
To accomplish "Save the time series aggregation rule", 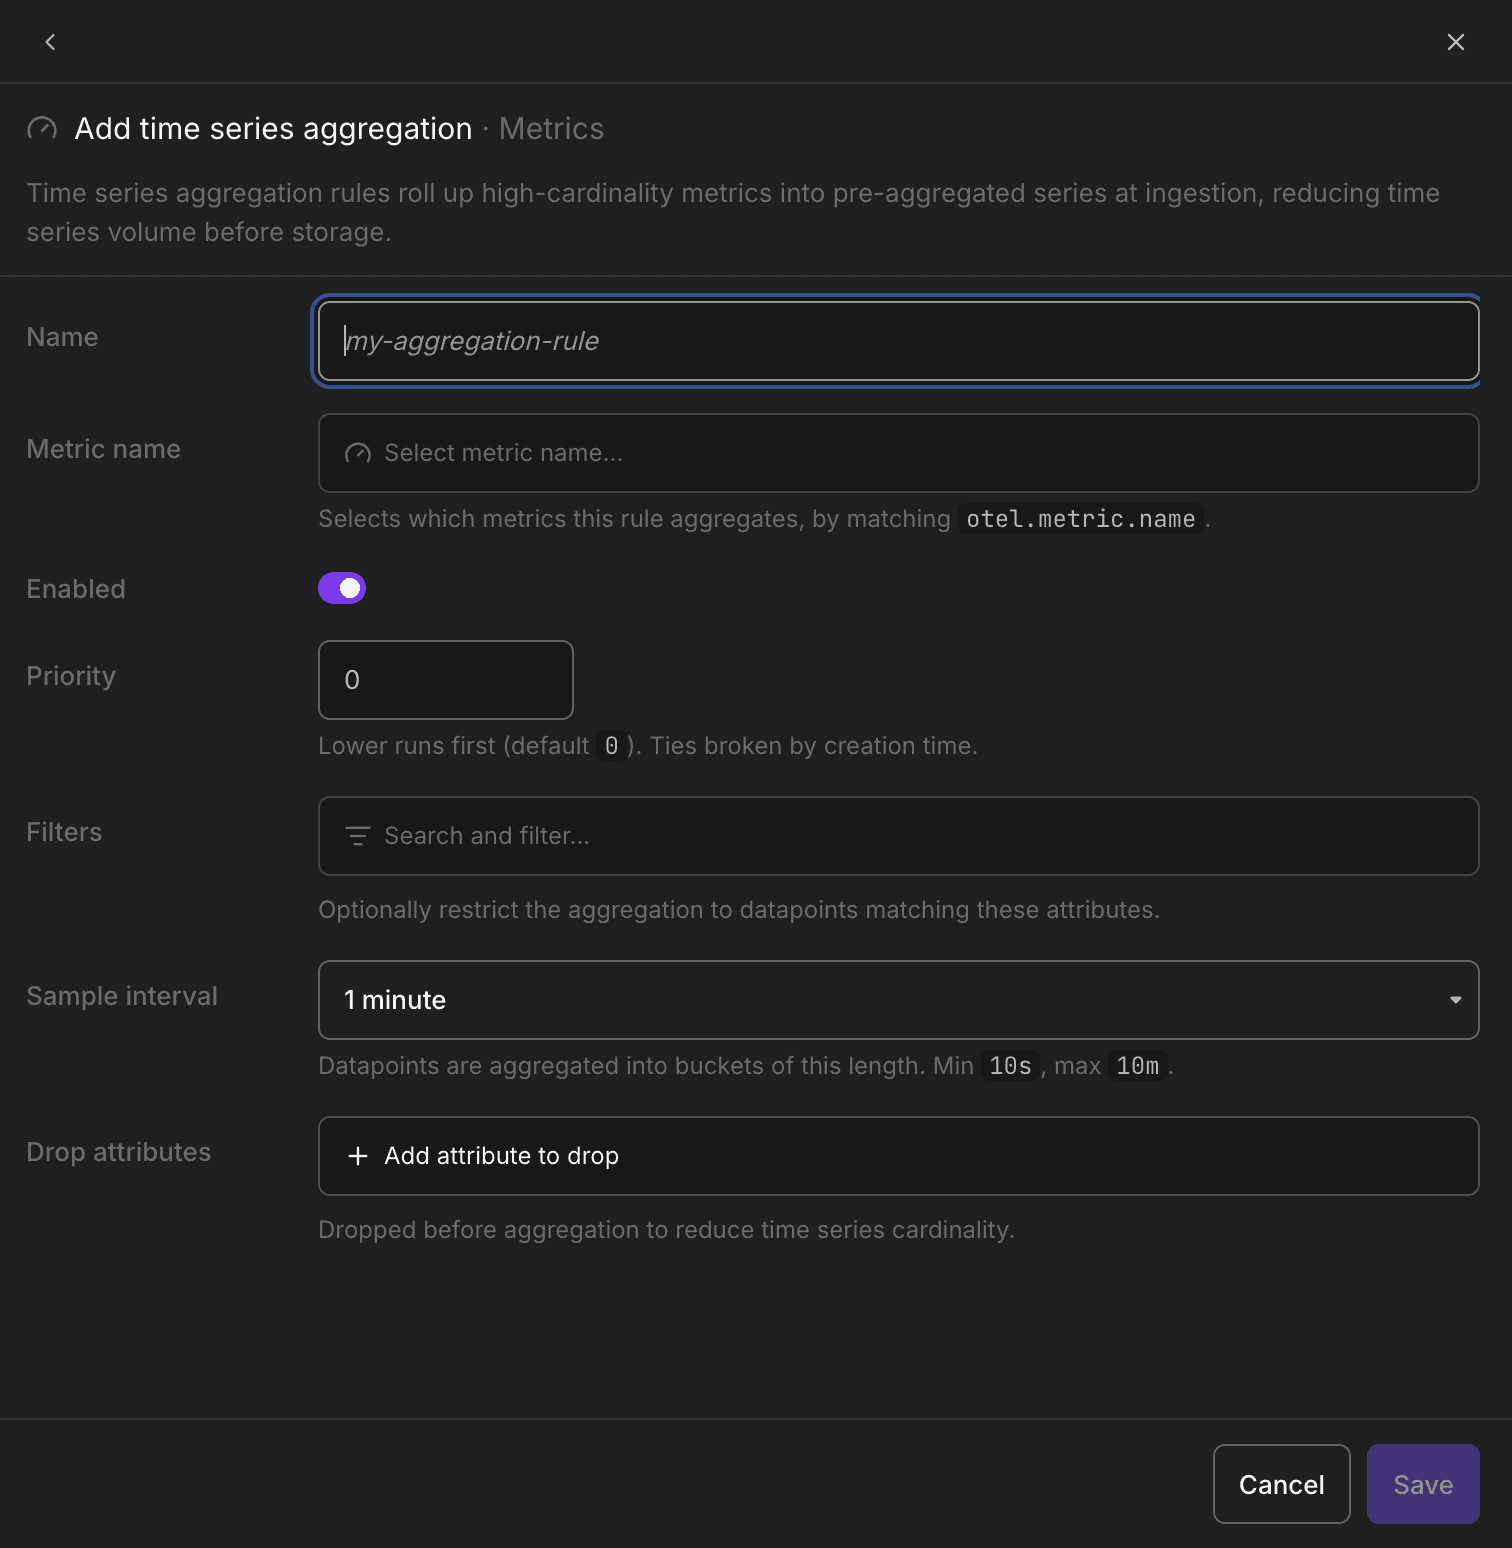I will point(1423,1484).
